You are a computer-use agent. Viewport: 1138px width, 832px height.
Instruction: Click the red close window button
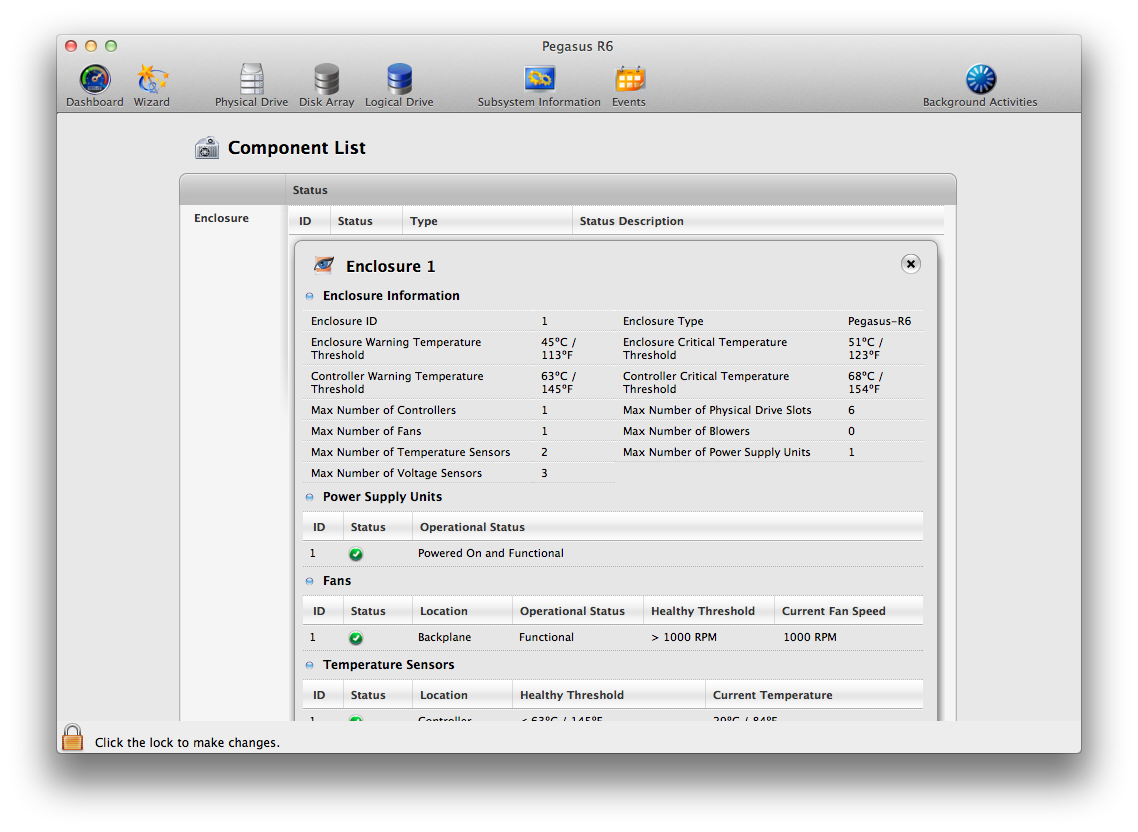(x=71, y=46)
